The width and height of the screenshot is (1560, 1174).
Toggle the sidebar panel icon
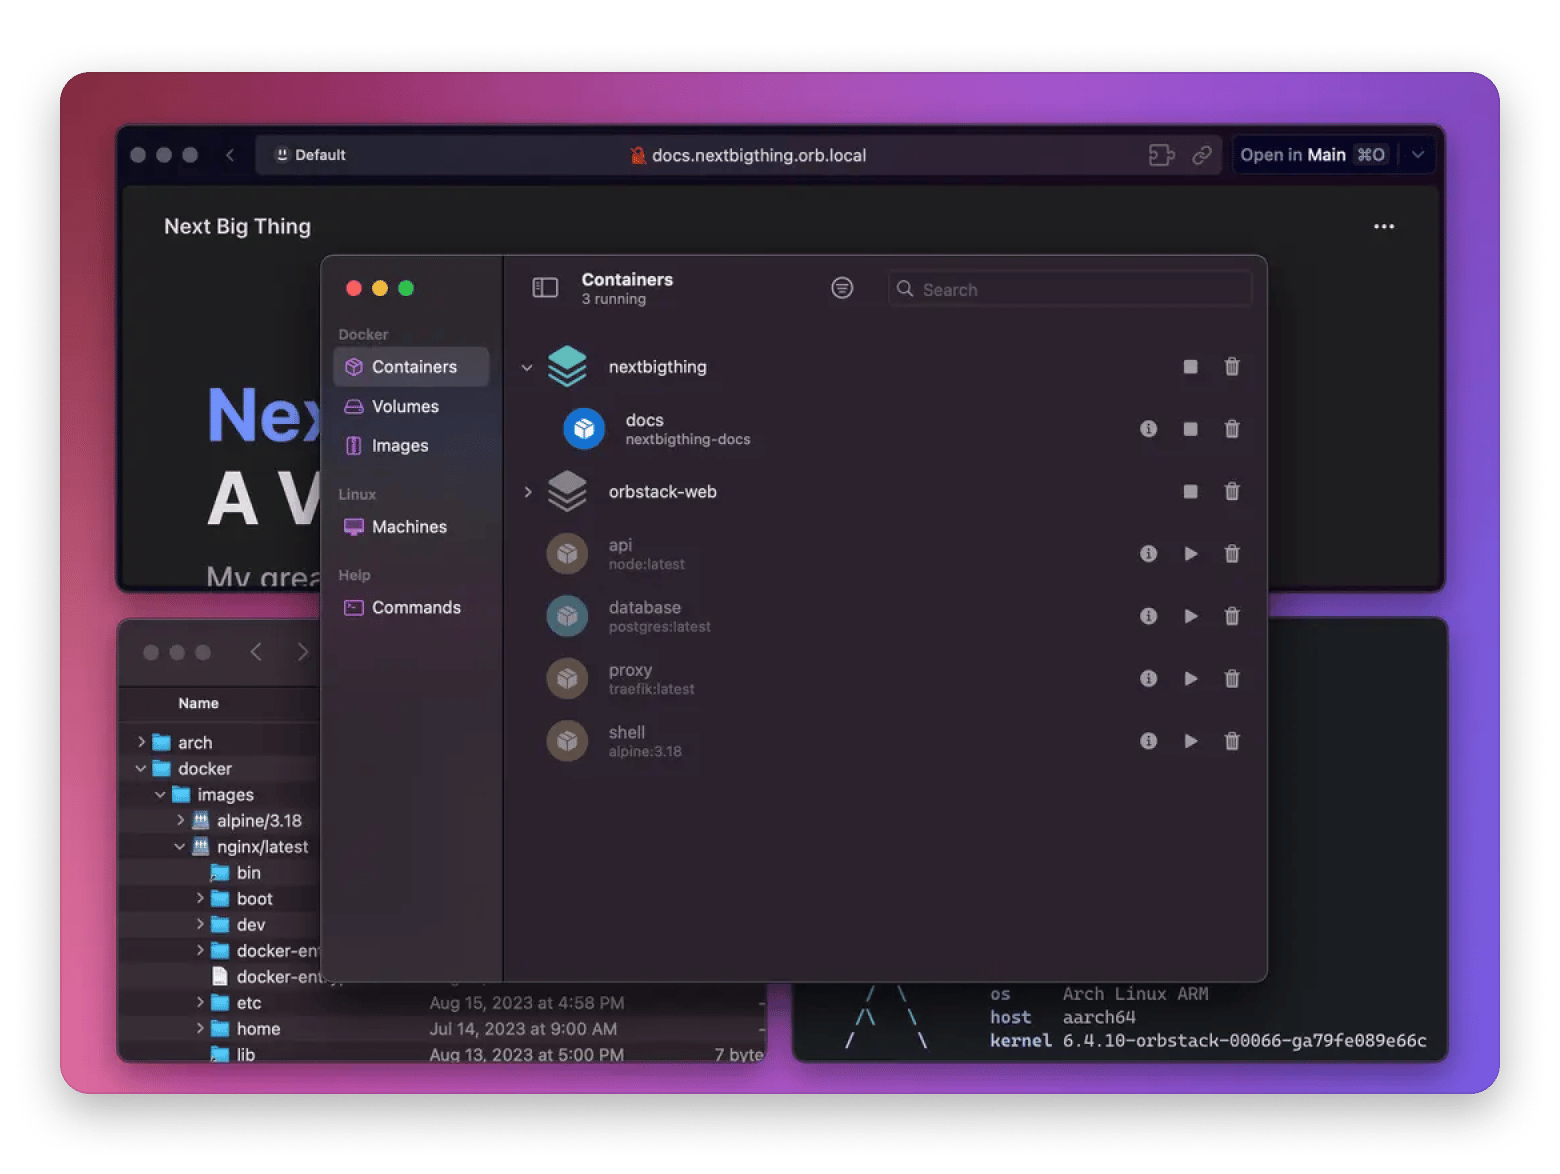click(545, 288)
